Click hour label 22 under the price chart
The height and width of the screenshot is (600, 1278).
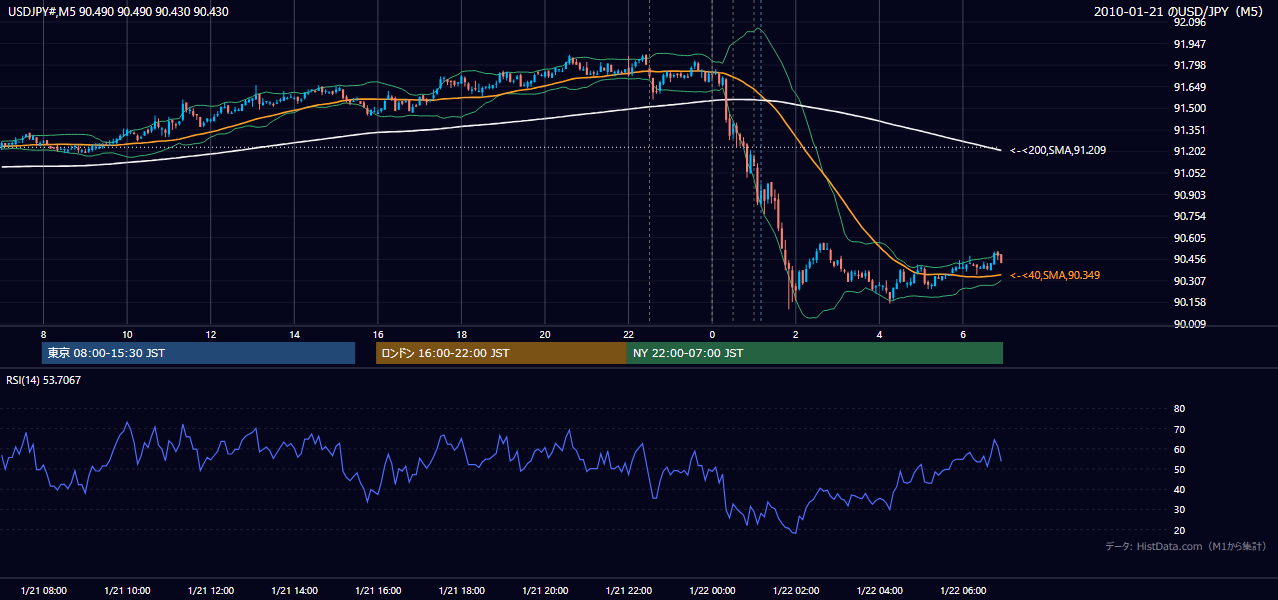(x=628, y=334)
